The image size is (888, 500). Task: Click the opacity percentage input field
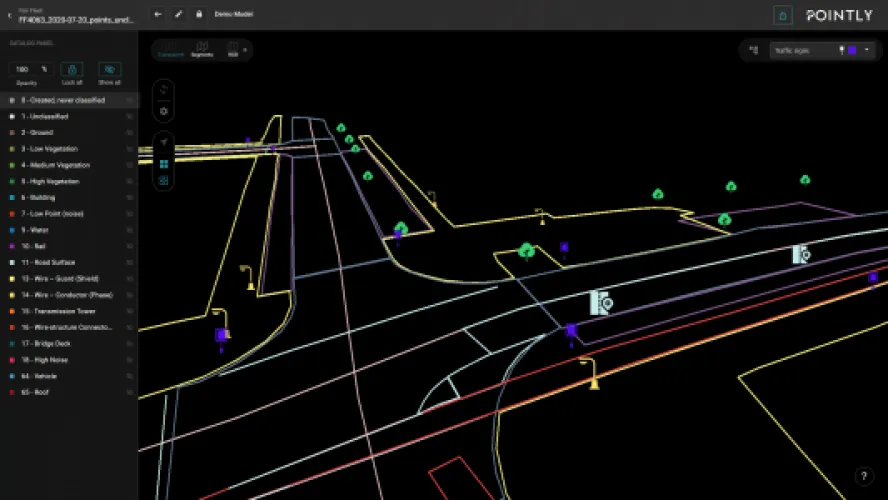tap(27, 69)
